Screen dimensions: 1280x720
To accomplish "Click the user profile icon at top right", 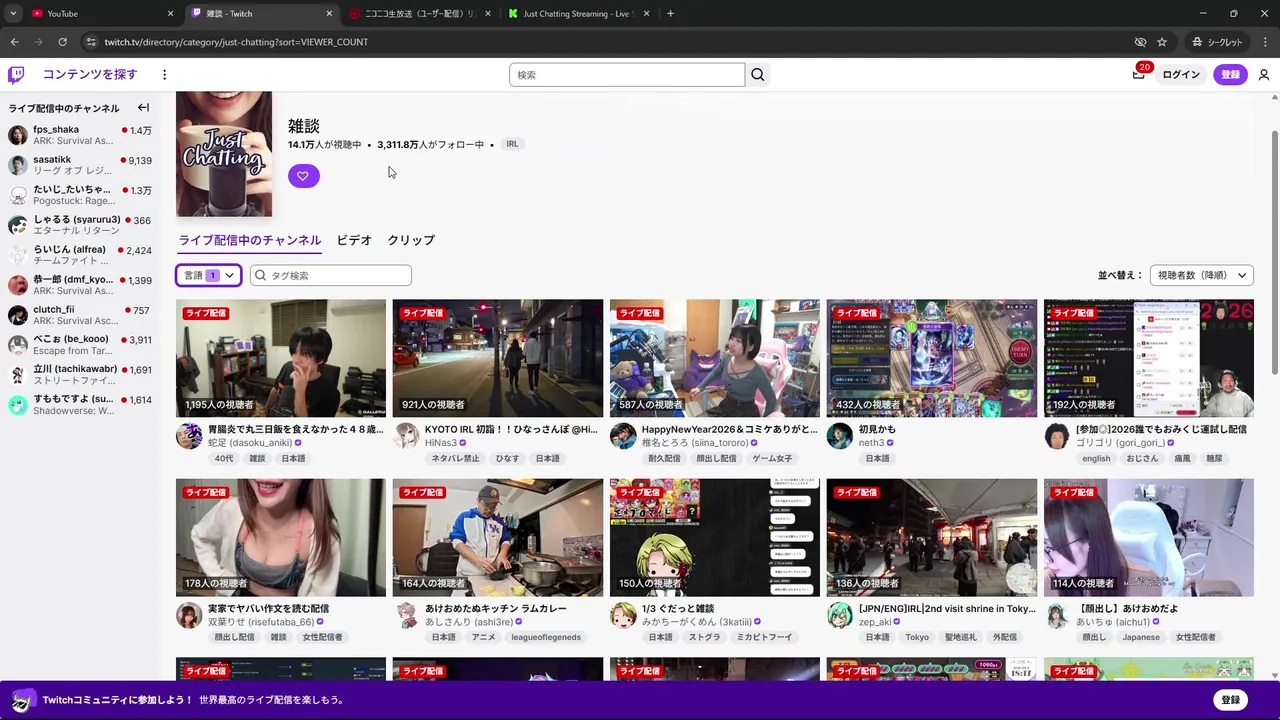I will point(1264,74).
